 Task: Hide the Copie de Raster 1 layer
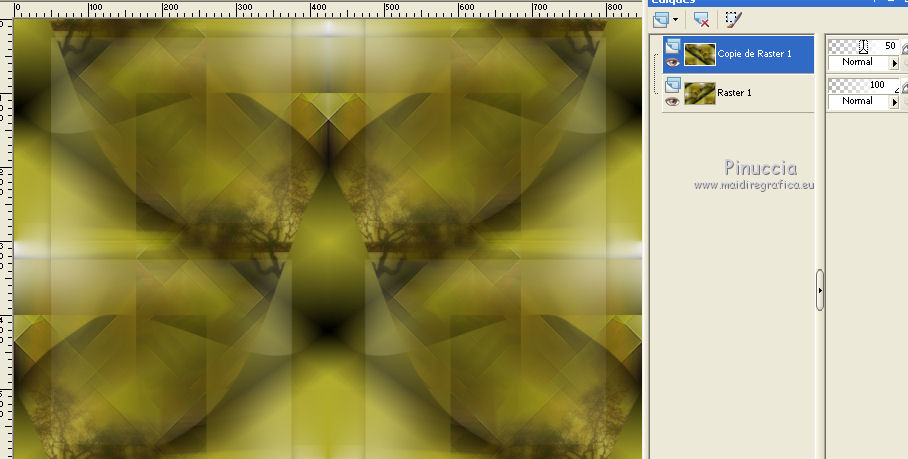(672, 63)
